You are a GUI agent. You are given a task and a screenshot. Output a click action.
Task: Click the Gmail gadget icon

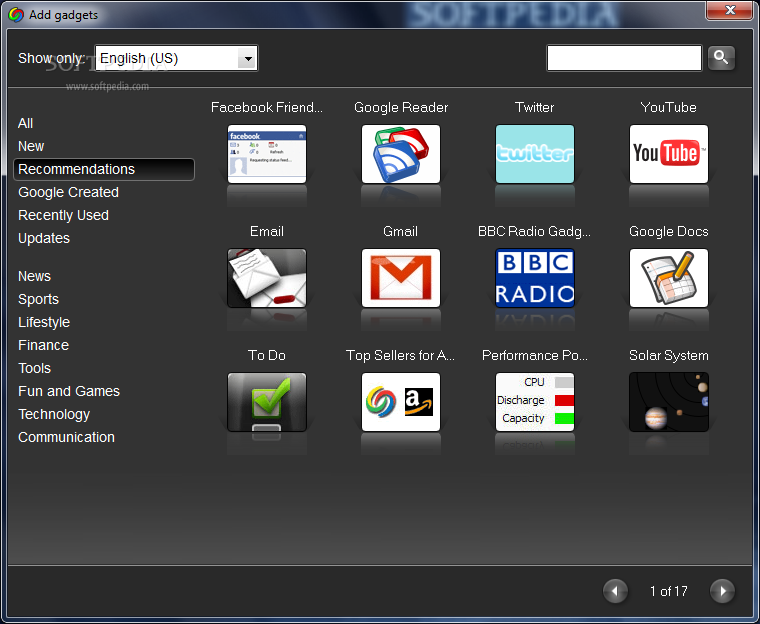tap(401, 278)
